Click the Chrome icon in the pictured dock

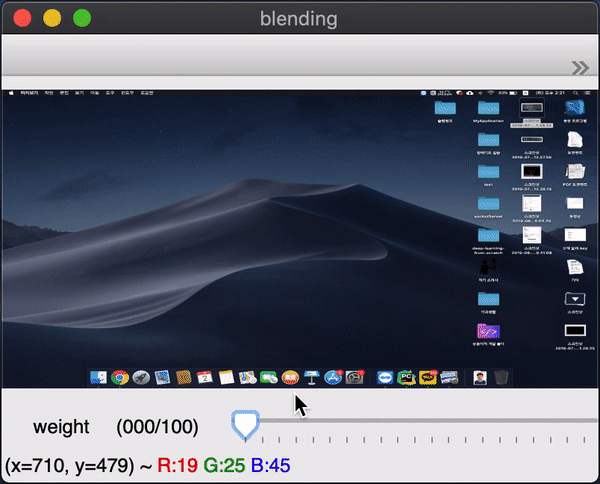(120, 378)
